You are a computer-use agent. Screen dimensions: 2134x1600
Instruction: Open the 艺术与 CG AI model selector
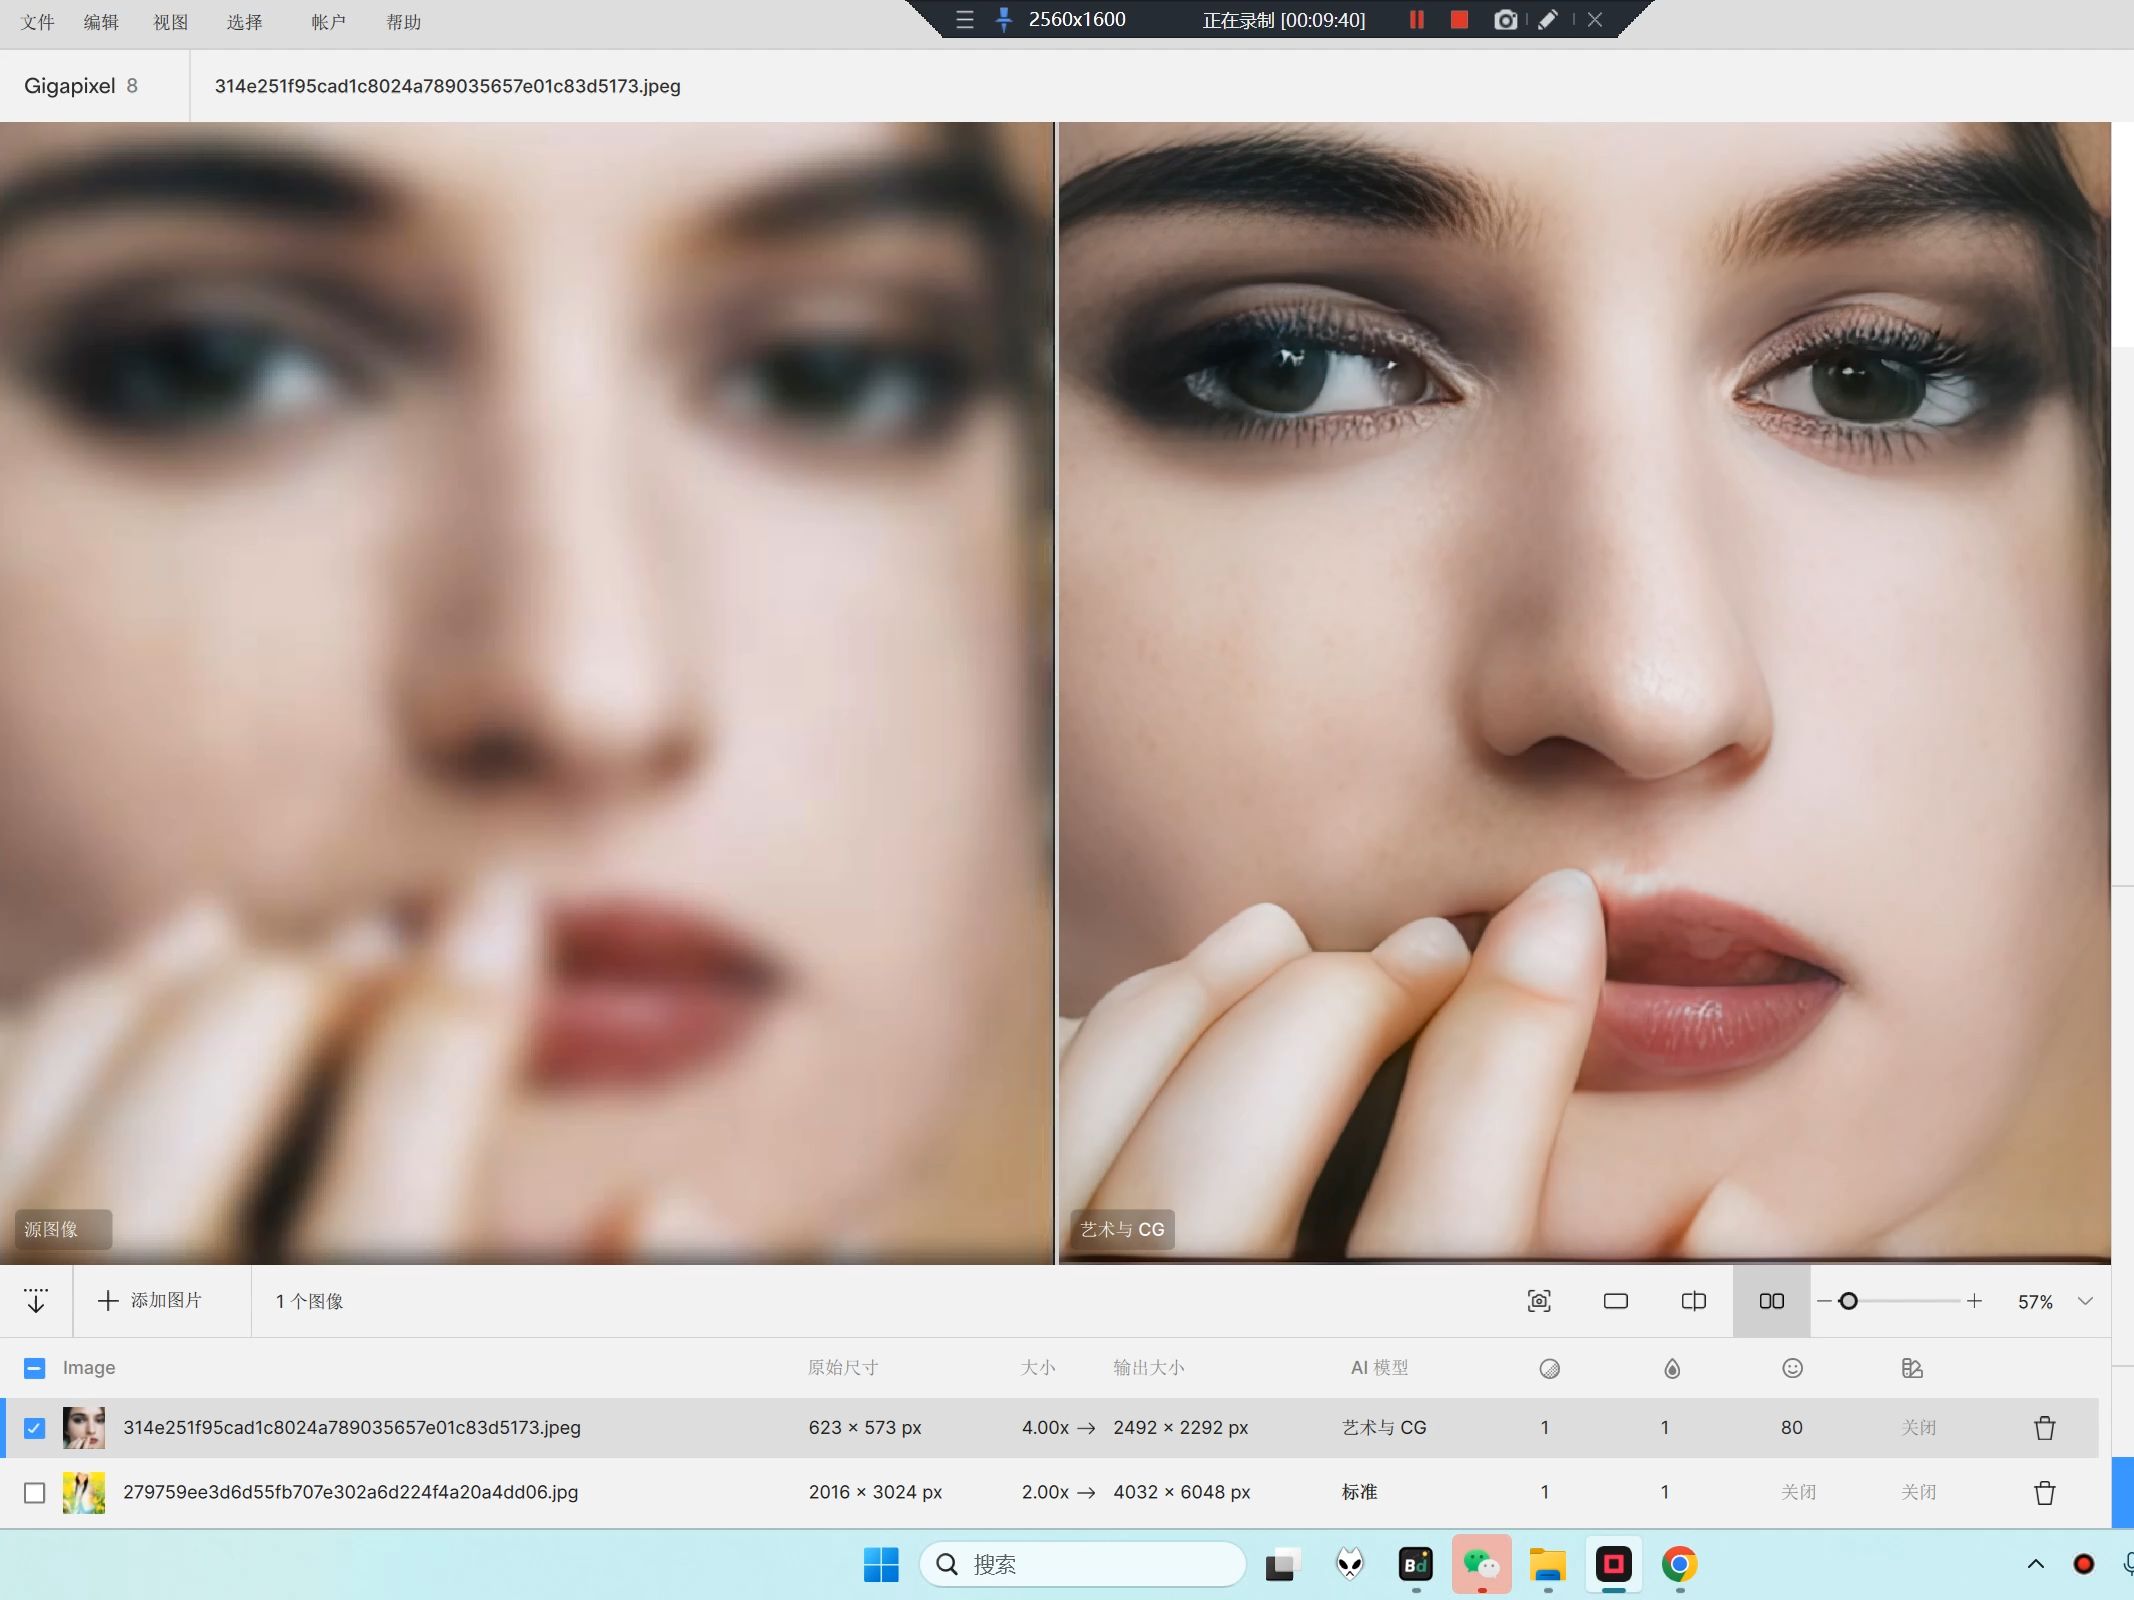(x=1384, y=1428)
